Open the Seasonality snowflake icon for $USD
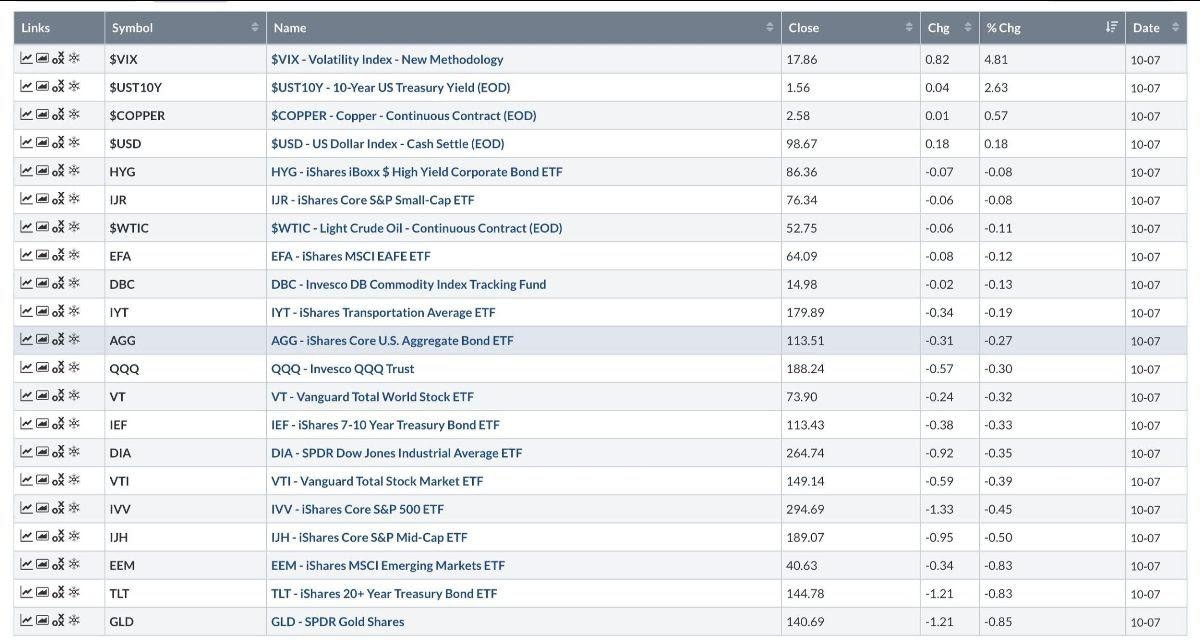The height and width of the screenshot is (640, 1200). pos(74,143)
